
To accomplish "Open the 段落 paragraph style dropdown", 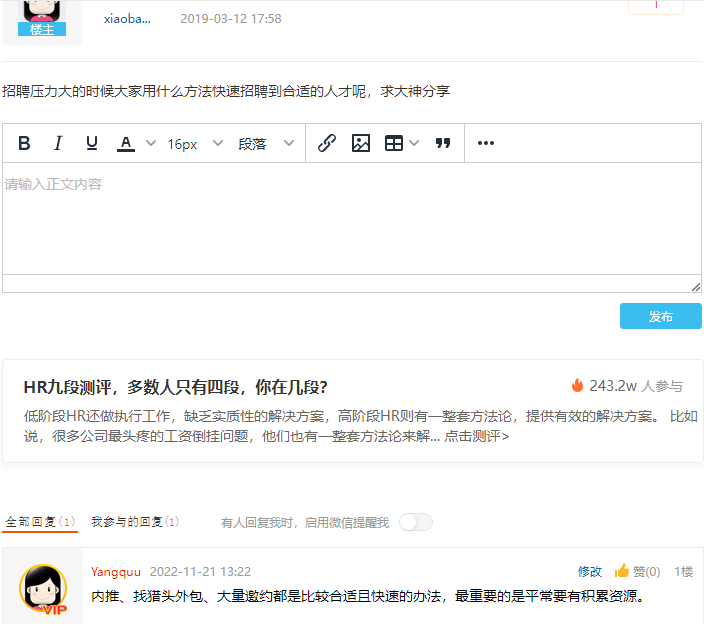I will 266,144.
